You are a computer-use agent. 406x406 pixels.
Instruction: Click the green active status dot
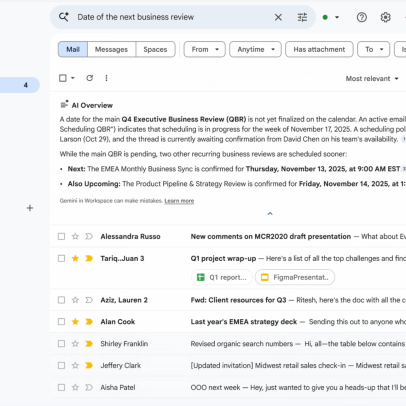[325, 17]
